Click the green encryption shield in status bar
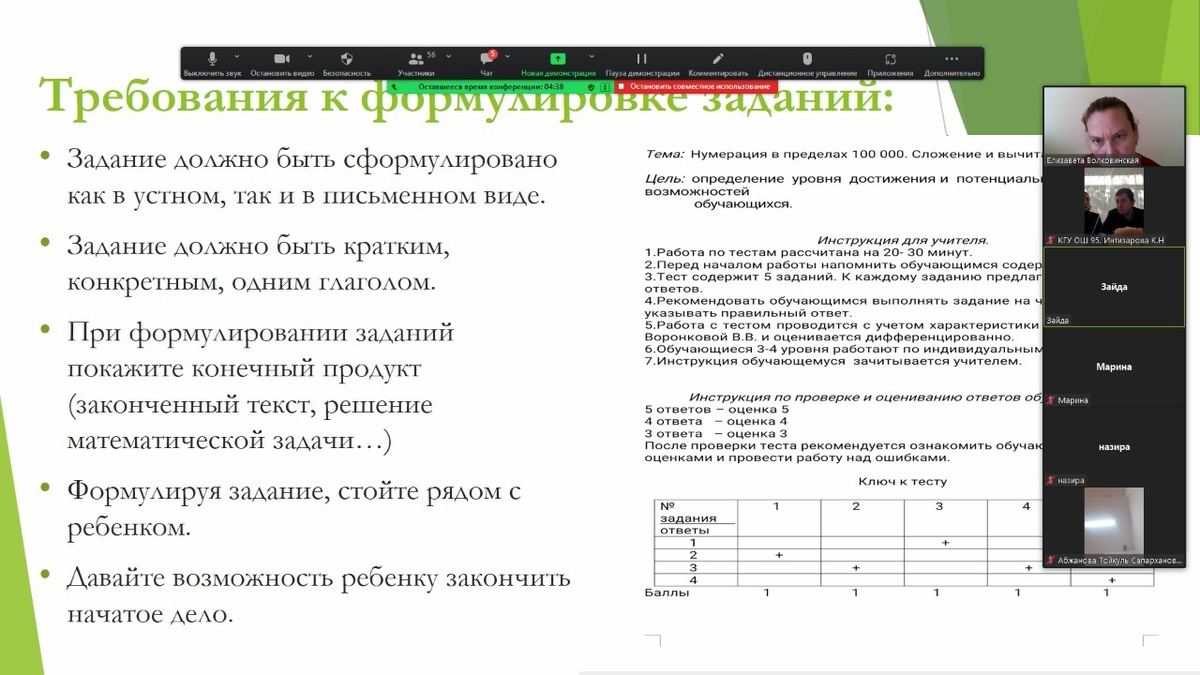 591,87
